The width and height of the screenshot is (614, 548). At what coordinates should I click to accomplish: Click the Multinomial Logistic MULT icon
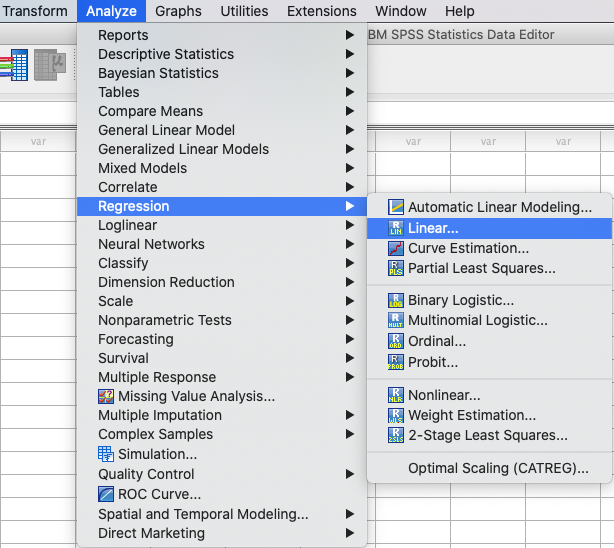395,320
